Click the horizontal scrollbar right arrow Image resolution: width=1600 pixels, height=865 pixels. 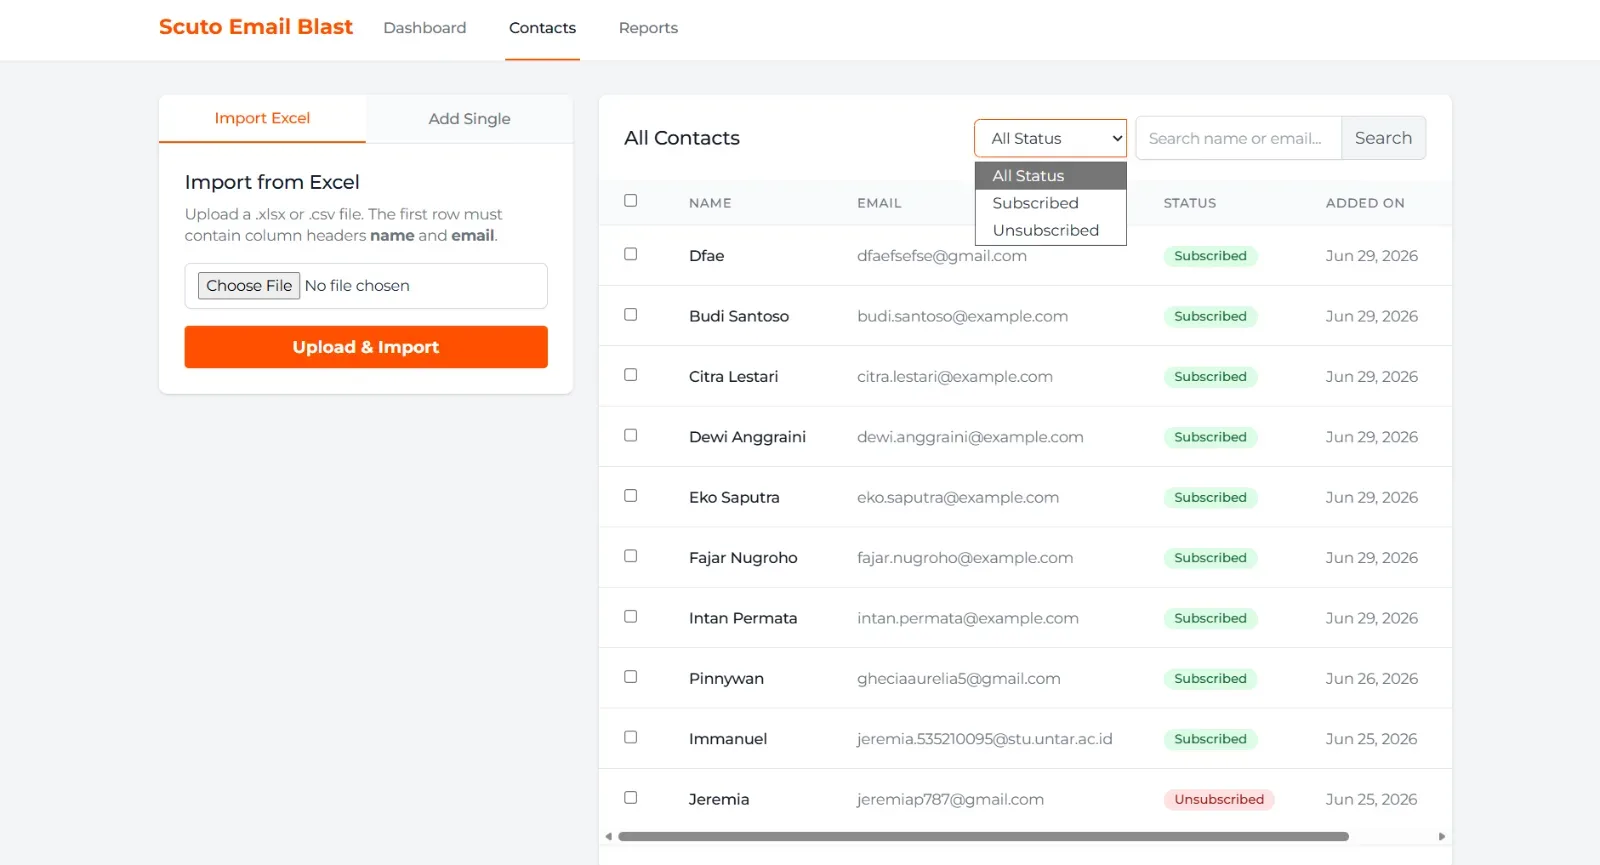tap(1441, 837)
